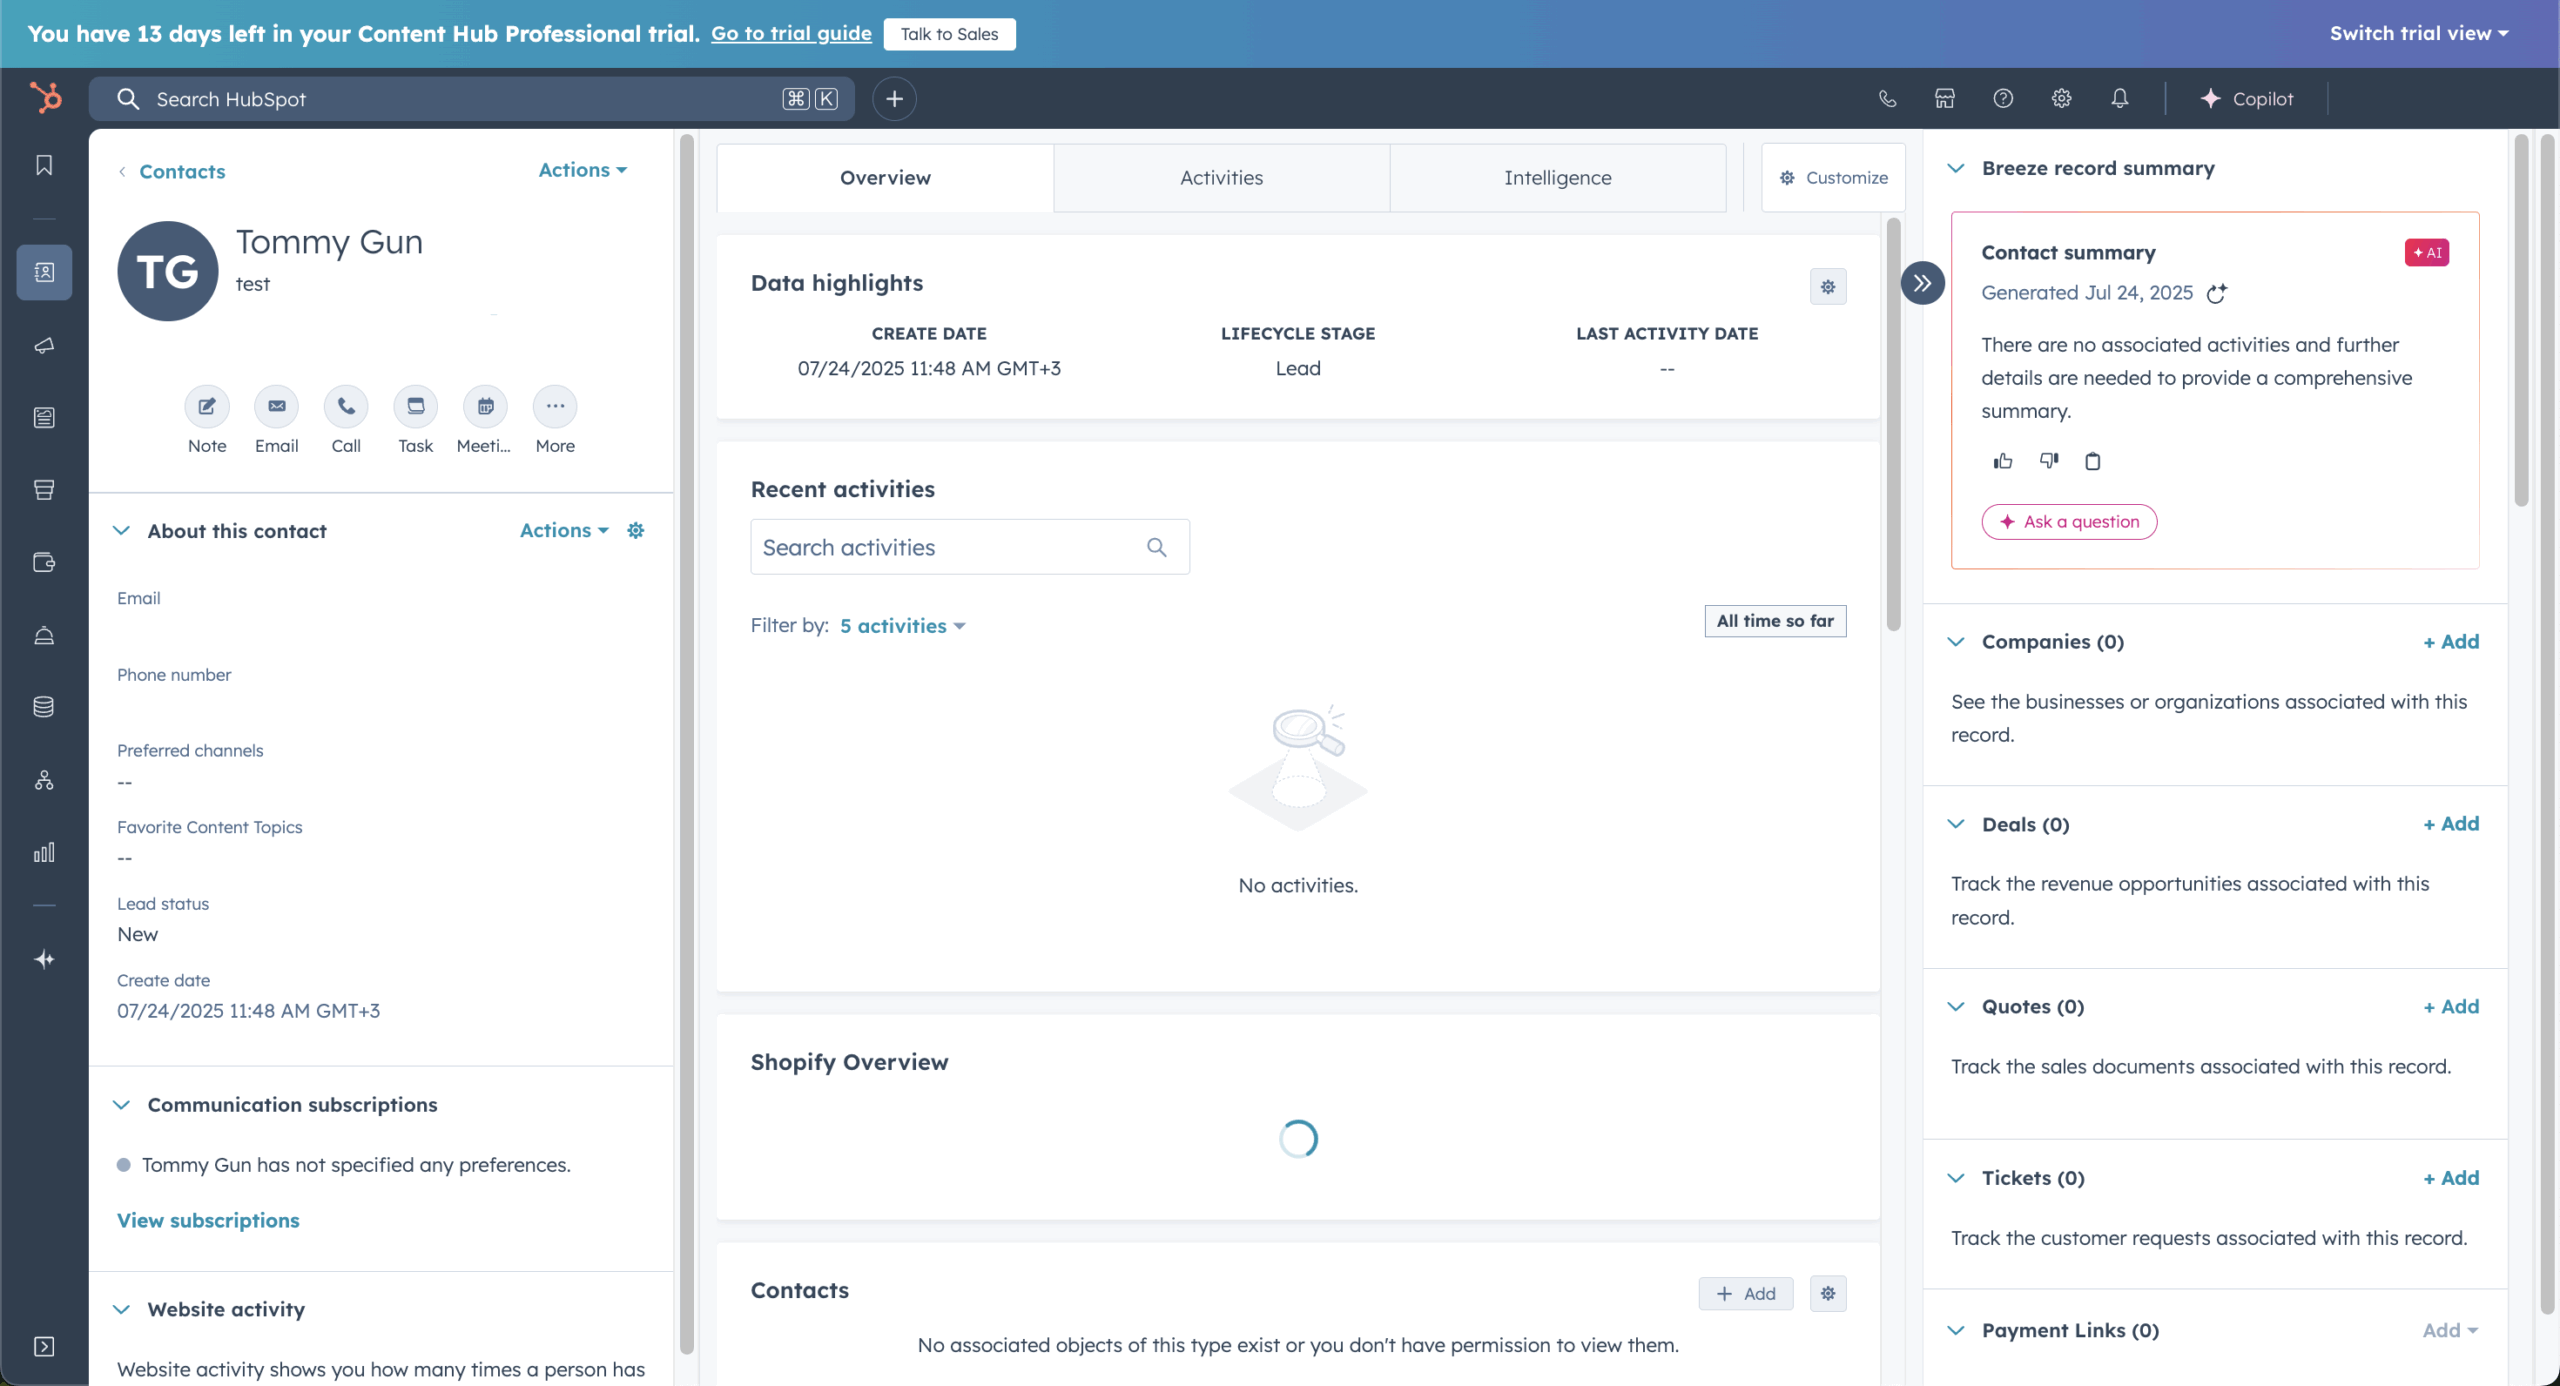Add a Company association
This screenshot has height=1386, width=2560.
click(2450, 642)
